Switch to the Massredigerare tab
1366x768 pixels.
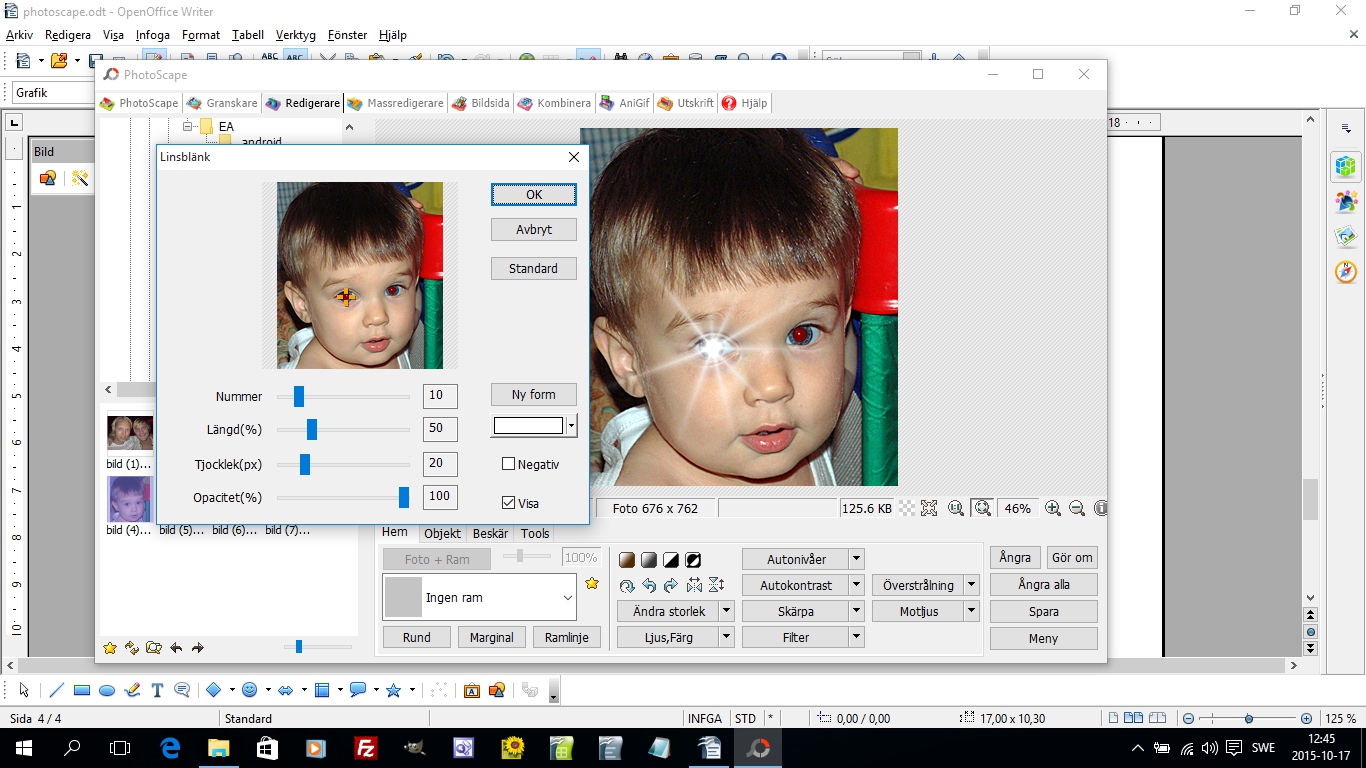click(395, 103)
